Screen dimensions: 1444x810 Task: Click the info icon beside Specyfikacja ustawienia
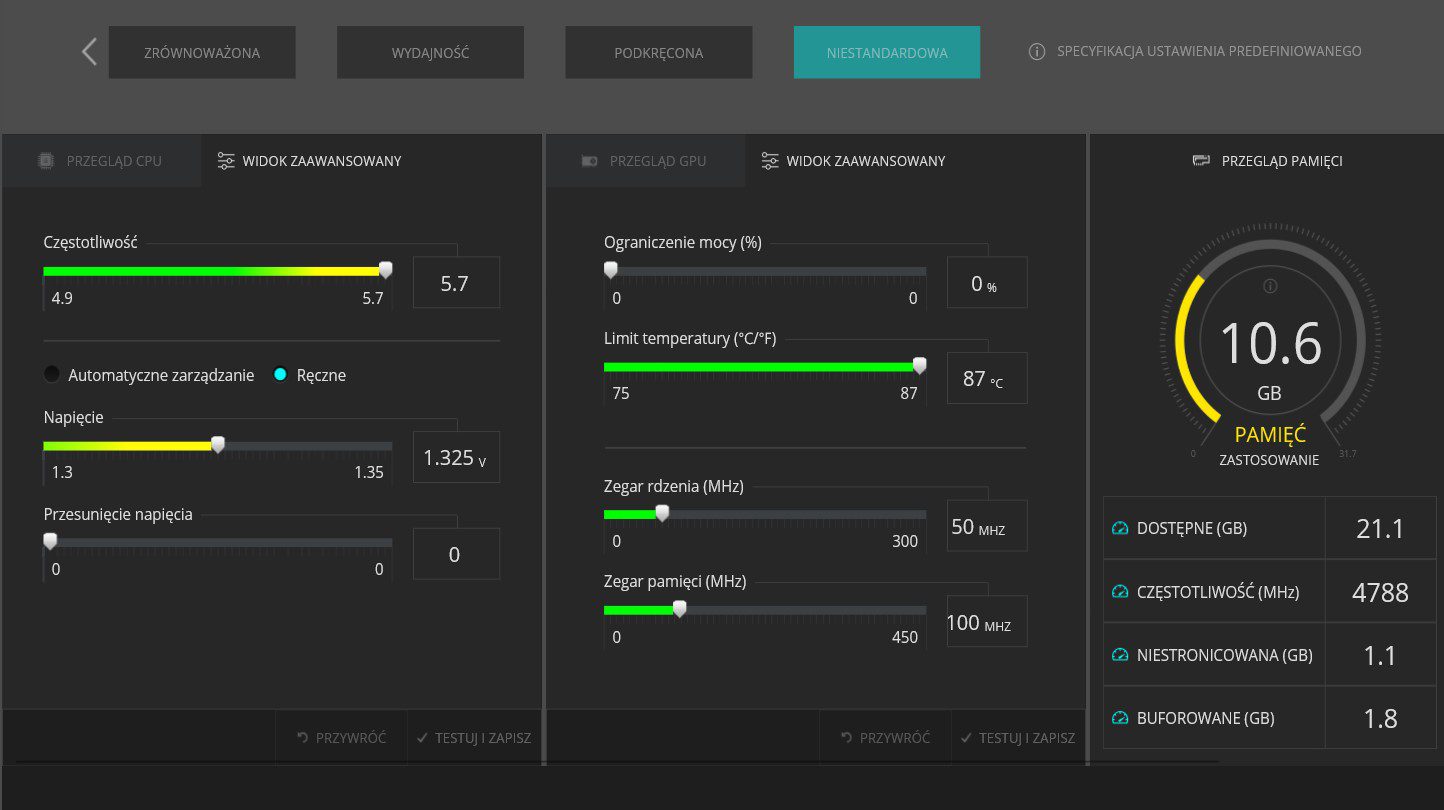pyautogui.click(x=1037, y=51)
